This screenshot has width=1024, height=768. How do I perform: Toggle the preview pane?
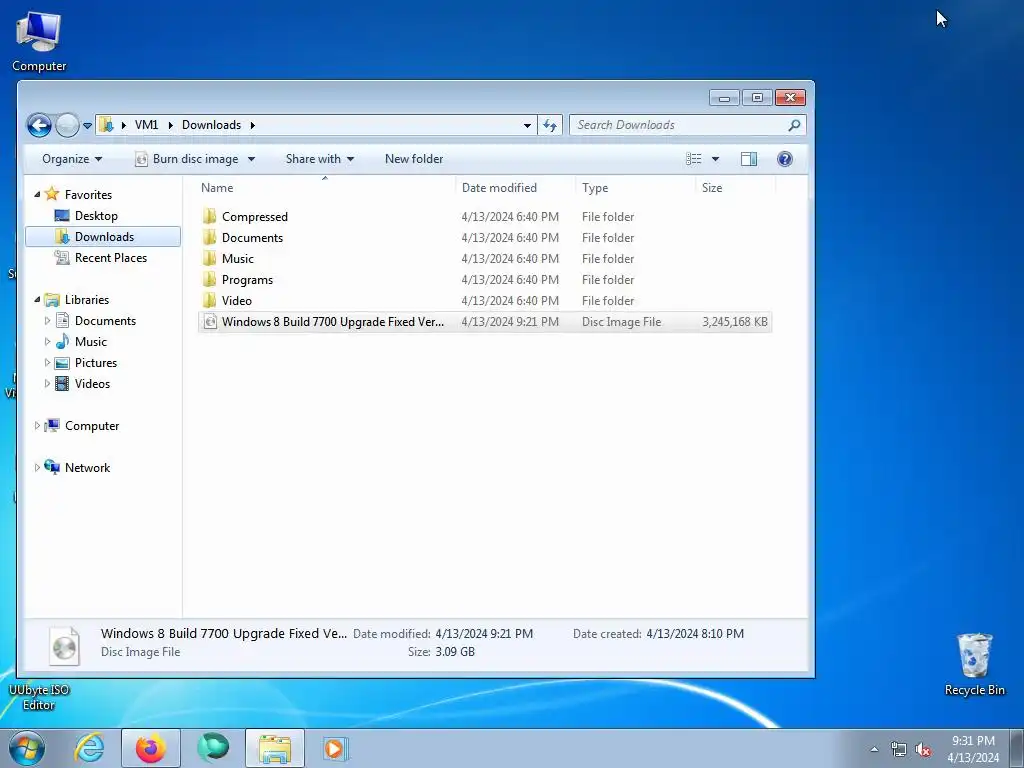749,159
